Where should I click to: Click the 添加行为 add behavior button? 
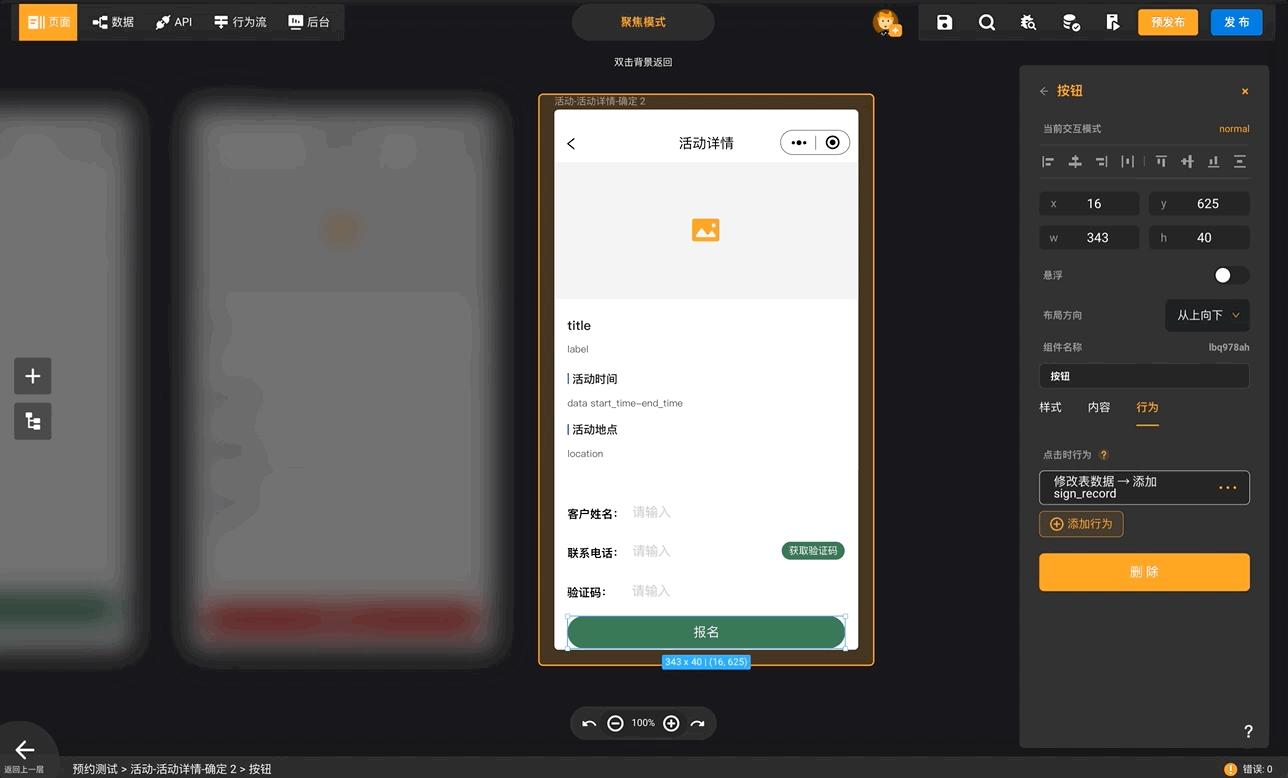[x=1081, y=523]
